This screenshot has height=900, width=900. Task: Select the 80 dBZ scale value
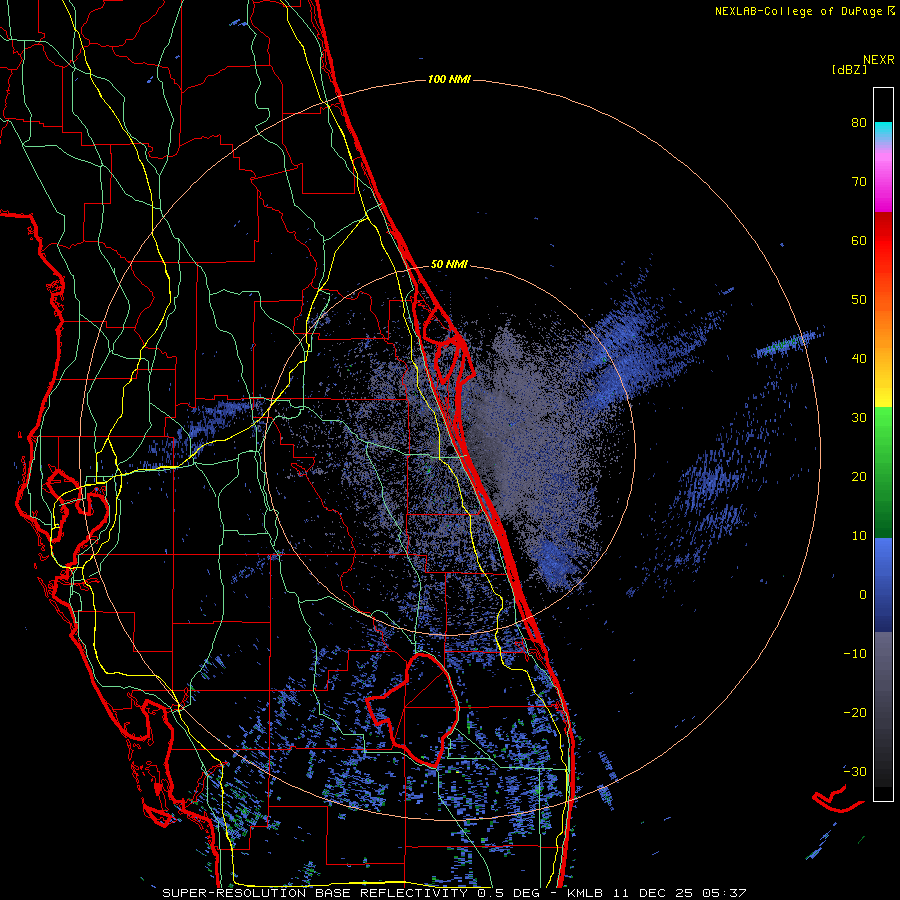click(x=859, y=122)
